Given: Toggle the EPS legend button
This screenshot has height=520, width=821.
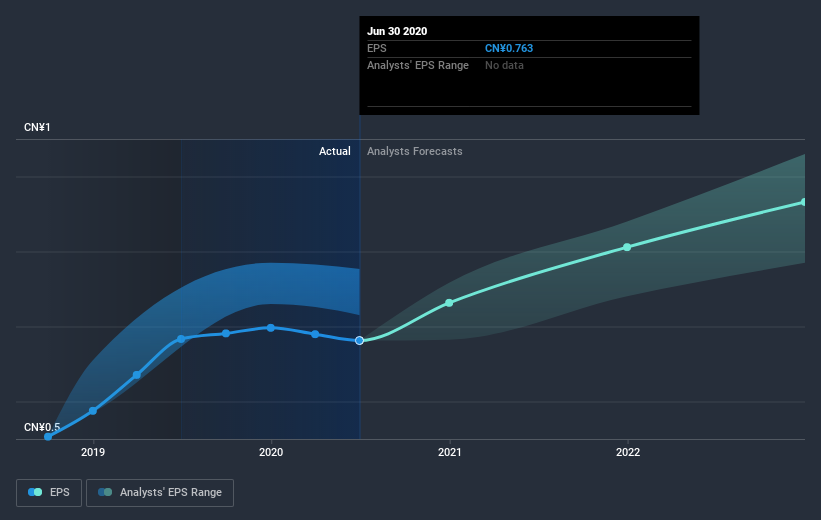Looking at the screenshot, I should (49, 493).
